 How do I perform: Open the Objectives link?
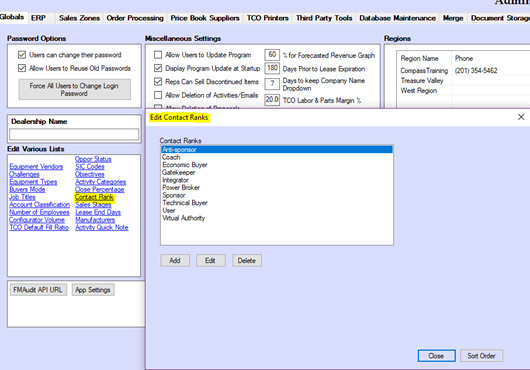click(x=90, y=174)
